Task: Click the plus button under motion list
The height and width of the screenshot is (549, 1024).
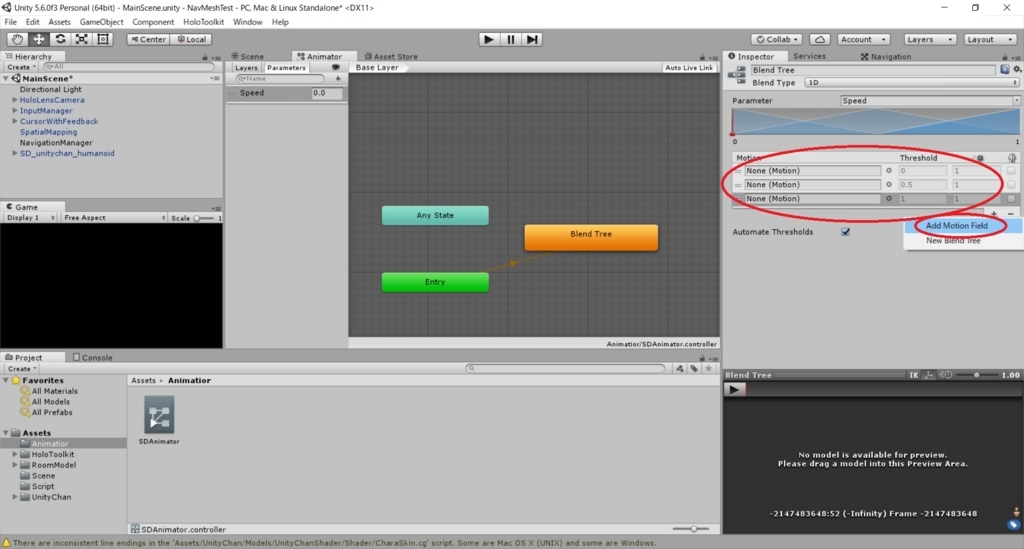Action: (x=994, y=213)
